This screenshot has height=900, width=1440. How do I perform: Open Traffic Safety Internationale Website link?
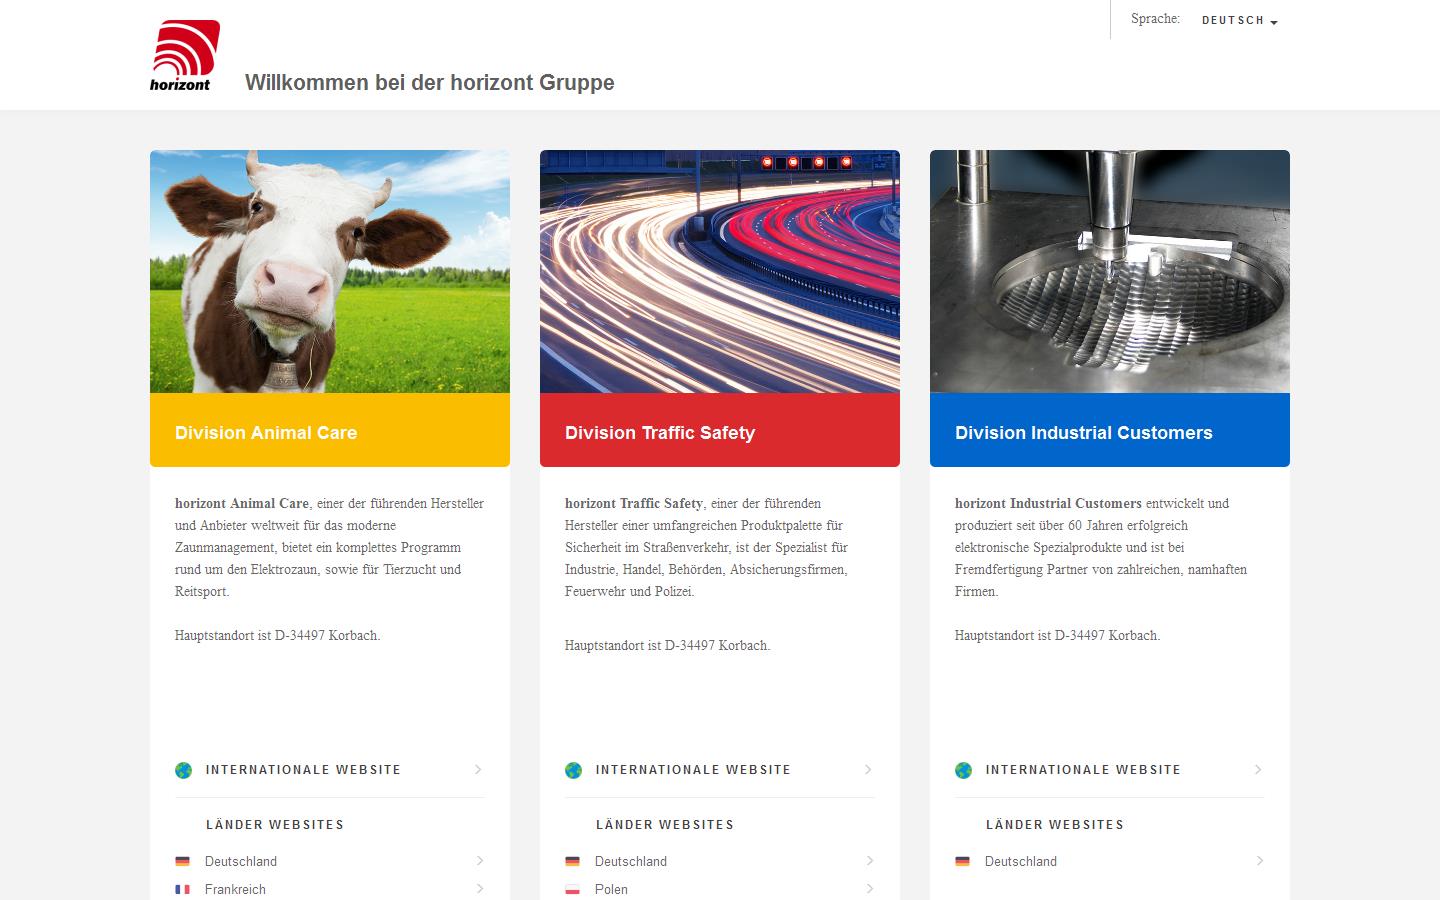point(693,770)
